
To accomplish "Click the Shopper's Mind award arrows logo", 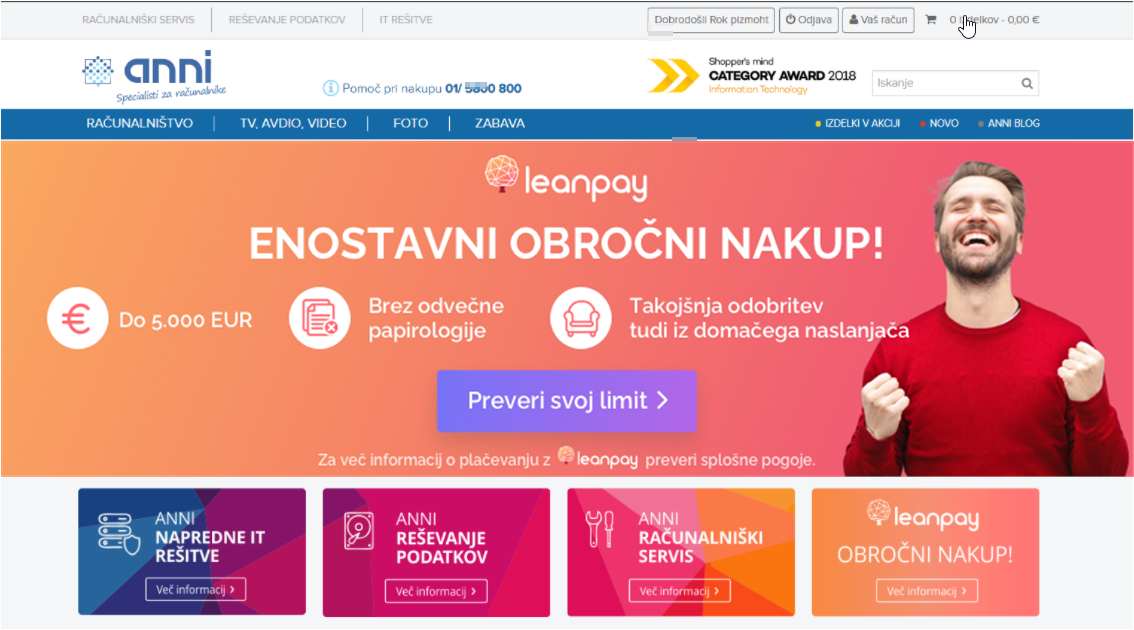I will click(x=673, y=76).
